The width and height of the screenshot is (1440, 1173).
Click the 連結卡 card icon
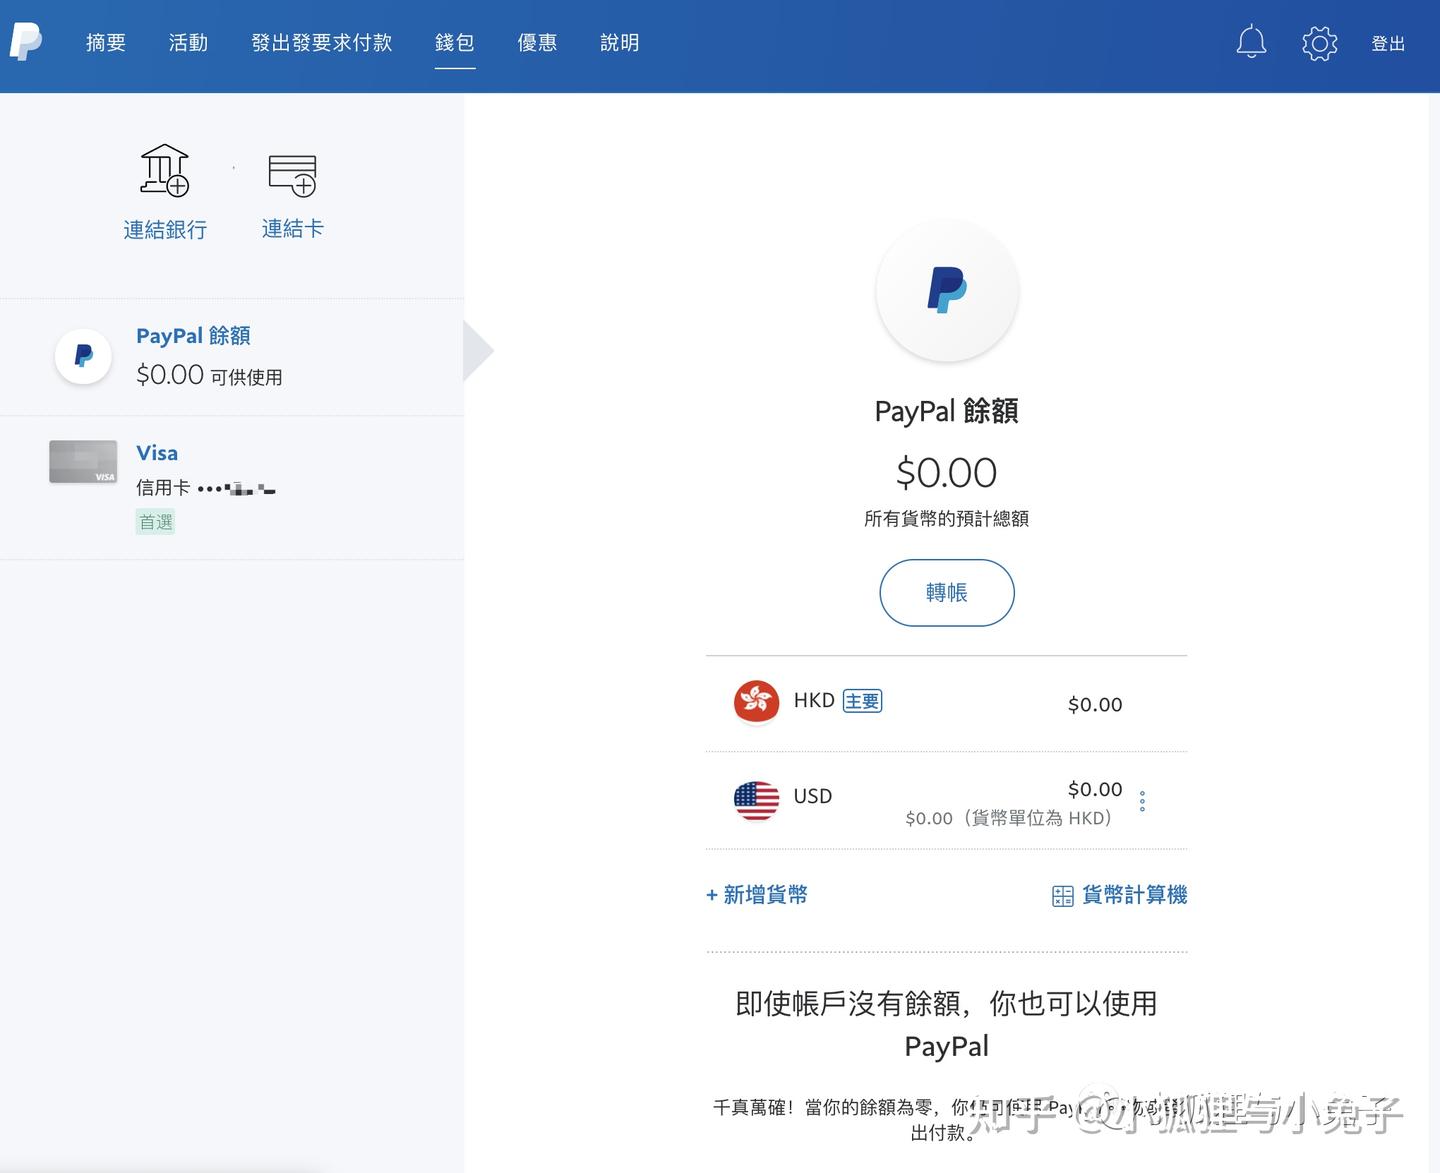pos(291,172)
